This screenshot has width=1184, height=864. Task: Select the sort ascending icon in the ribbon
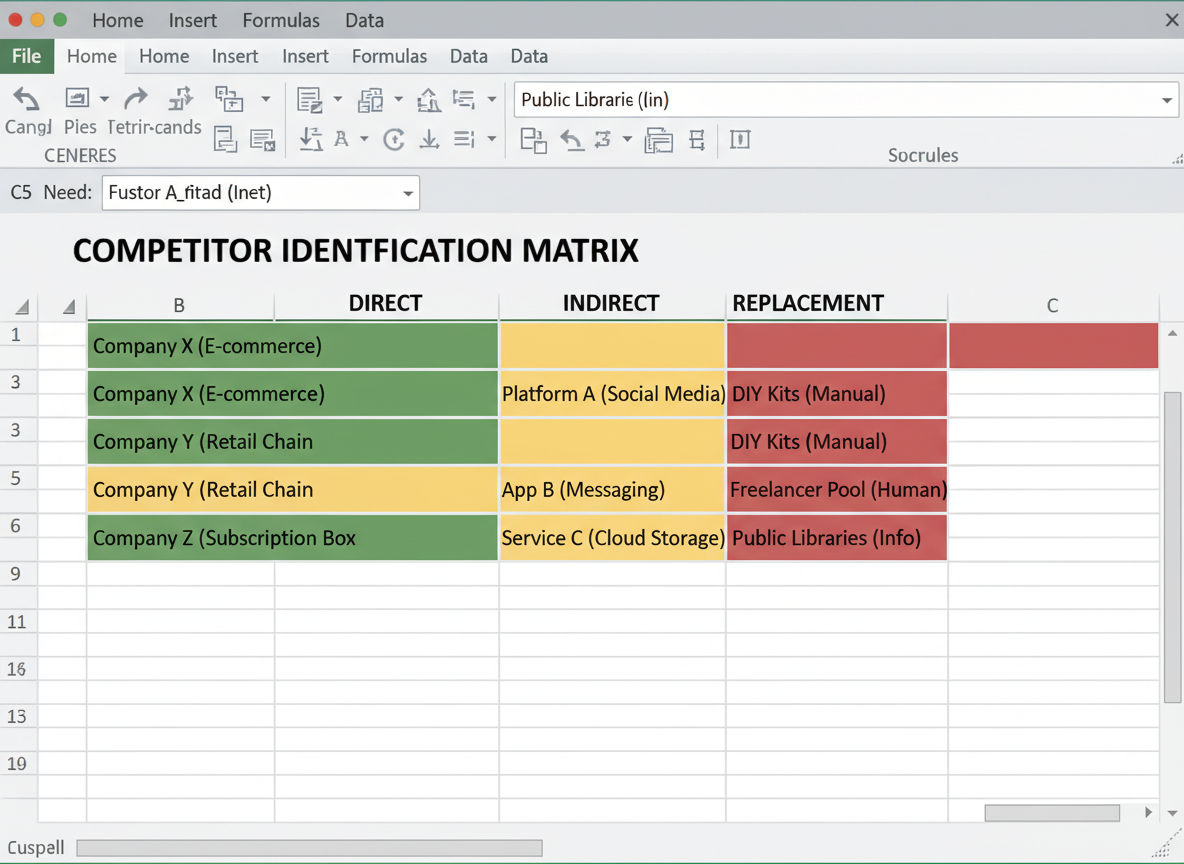(311, 140)
